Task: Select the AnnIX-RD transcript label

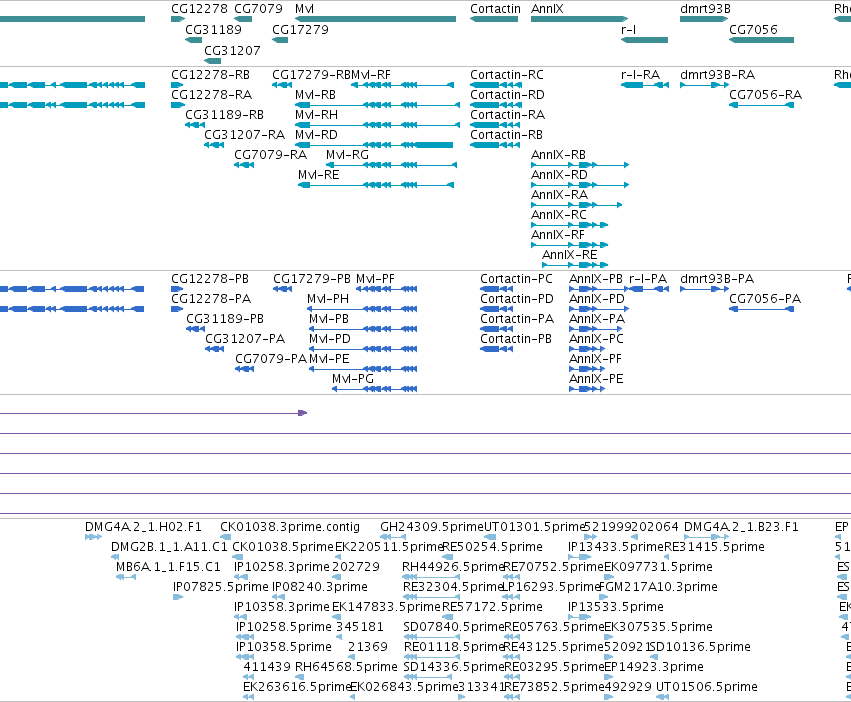Action: pyautogui.click(x=559, y=175)
